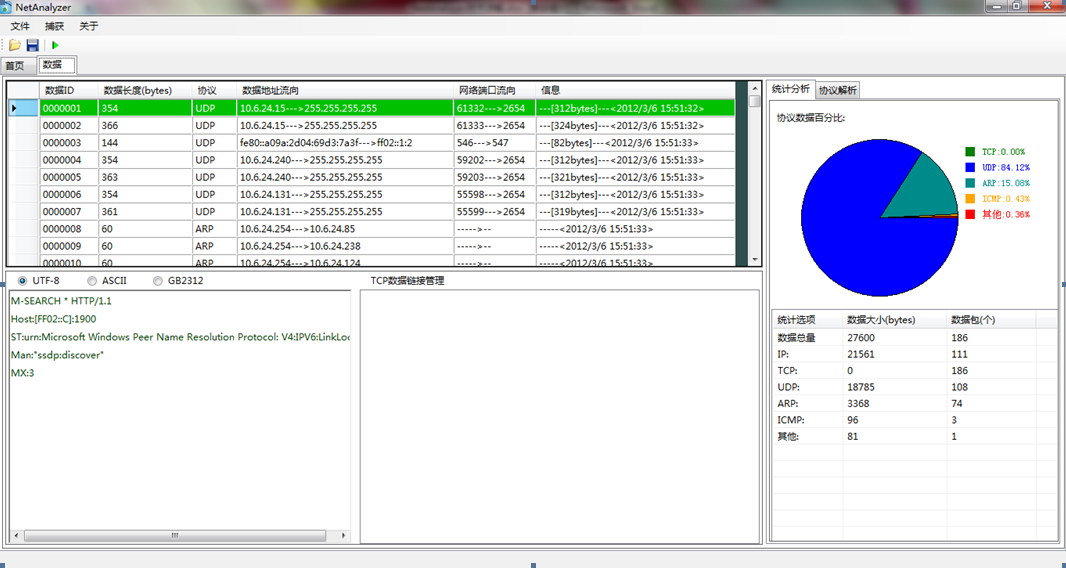Click inside the TCP数据链接管理 list box
This screenshot has width=1066, height=568.
tap(560, 416)
